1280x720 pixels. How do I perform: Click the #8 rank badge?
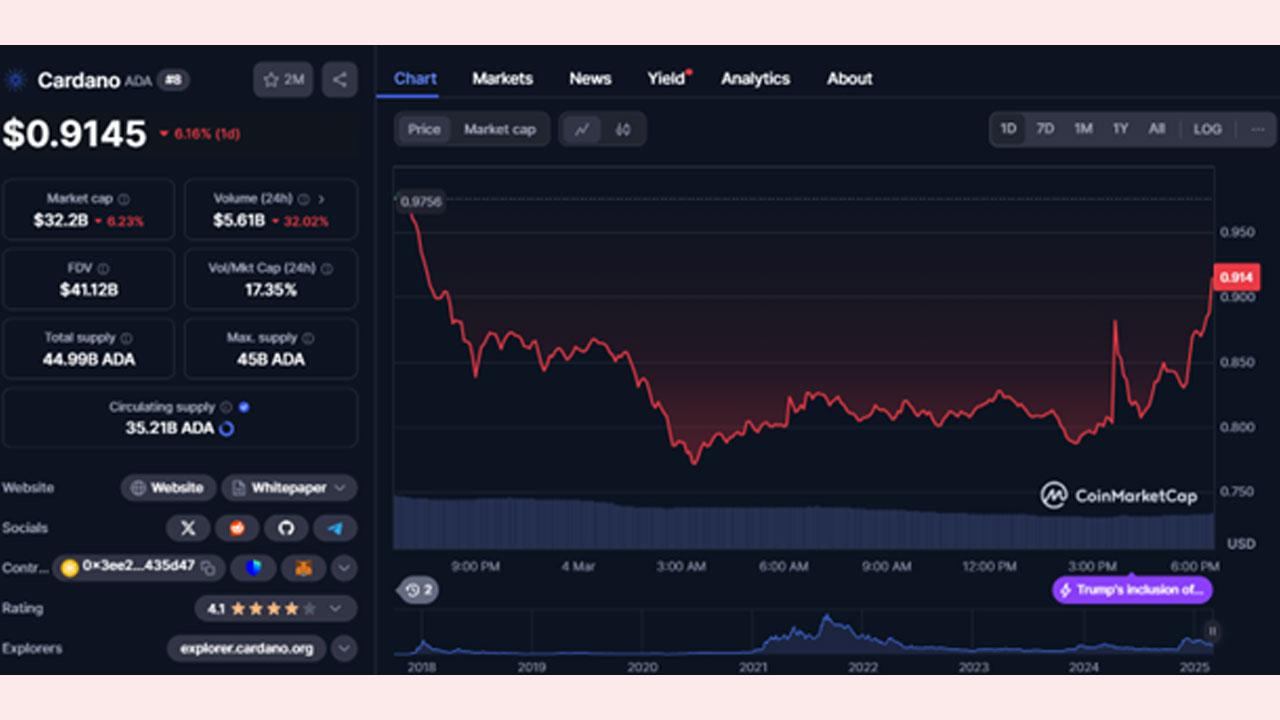pos(173,80)
